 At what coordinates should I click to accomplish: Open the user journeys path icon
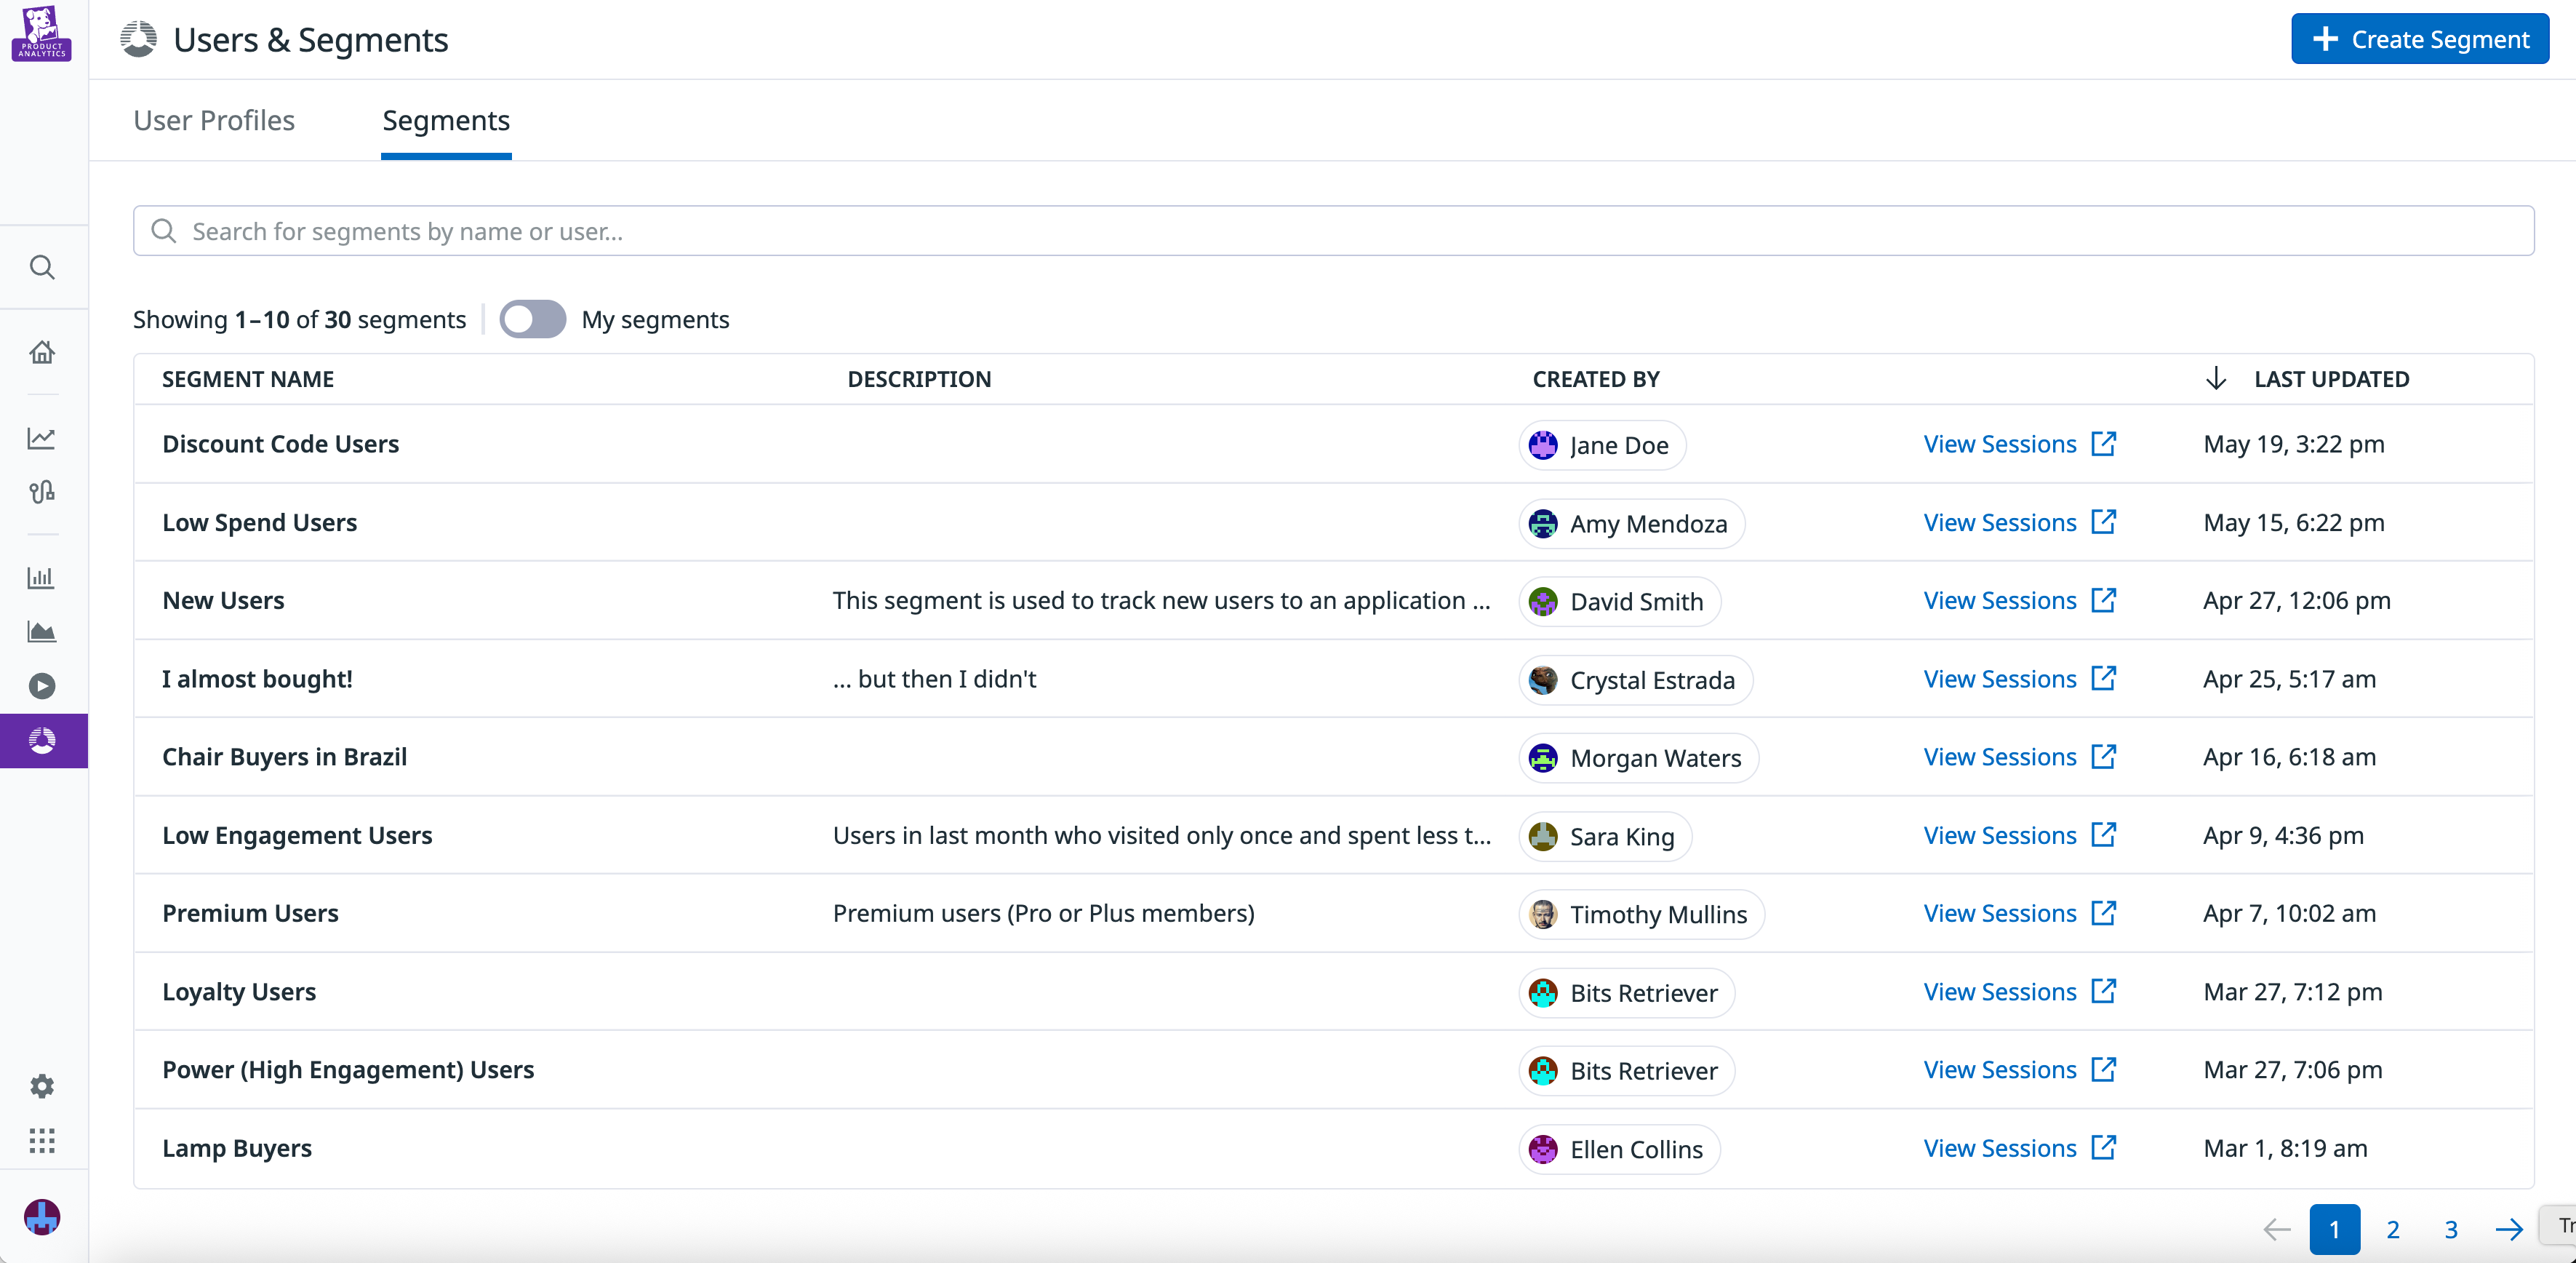(42, 491)
